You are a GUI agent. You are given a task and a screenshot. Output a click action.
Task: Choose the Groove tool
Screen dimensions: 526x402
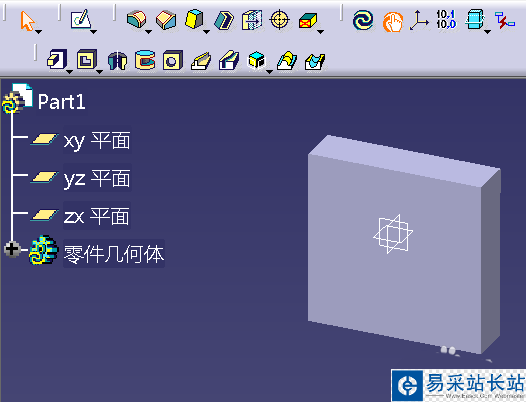click(x=145, y=60)
